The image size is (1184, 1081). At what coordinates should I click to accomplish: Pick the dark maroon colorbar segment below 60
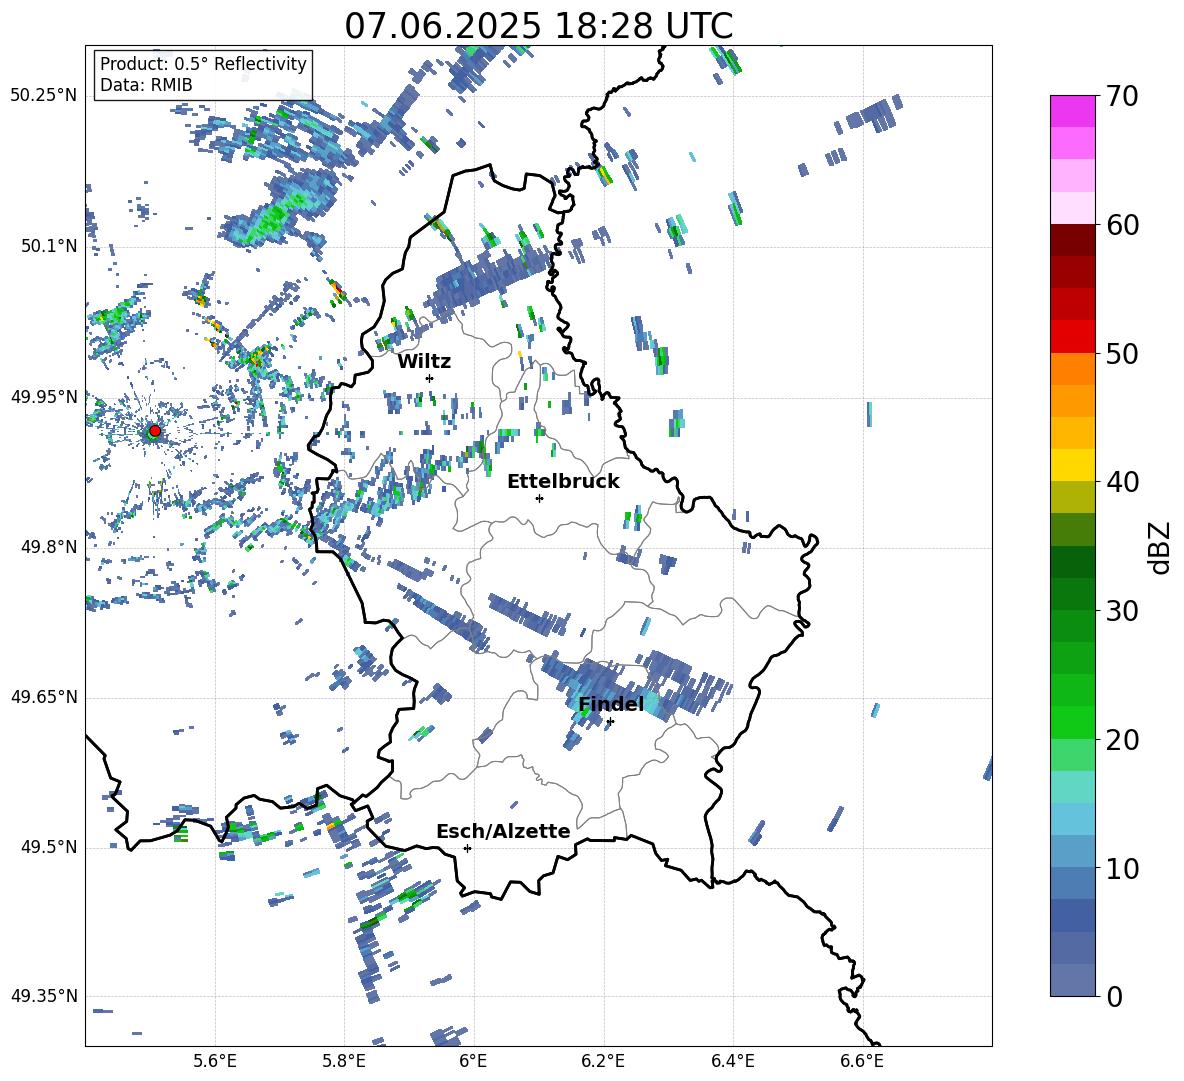tap(1072, 240)
